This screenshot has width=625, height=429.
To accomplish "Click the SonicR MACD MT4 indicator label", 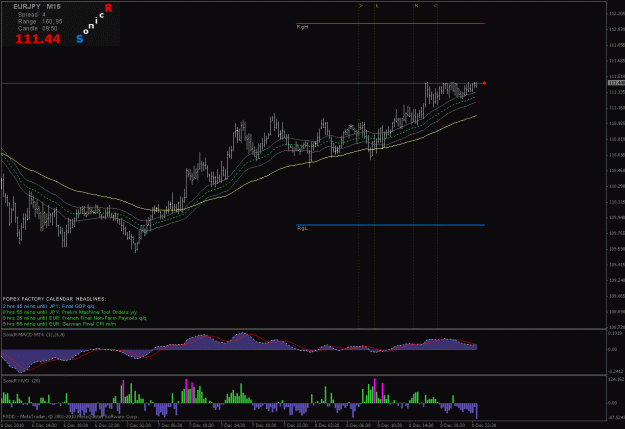I will coord(34,335).
